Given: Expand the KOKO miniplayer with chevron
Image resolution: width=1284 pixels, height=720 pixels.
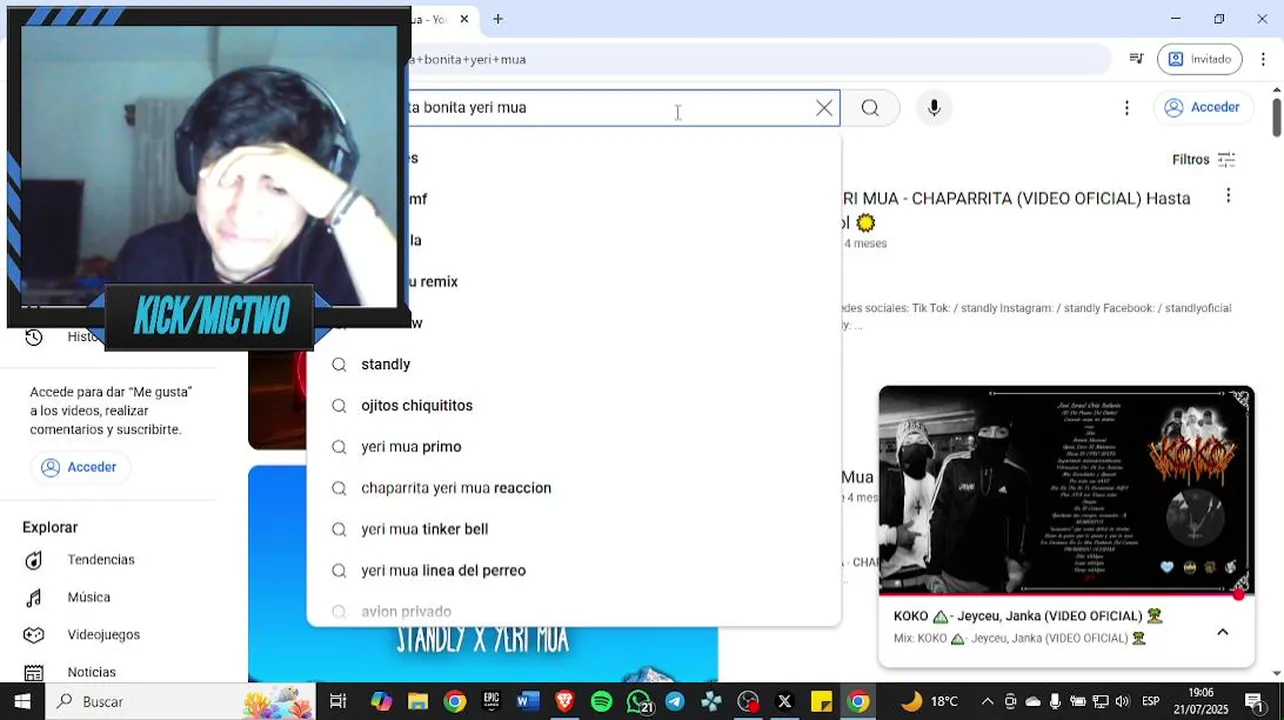Looking at the screenshot, I should point(1222,632).
